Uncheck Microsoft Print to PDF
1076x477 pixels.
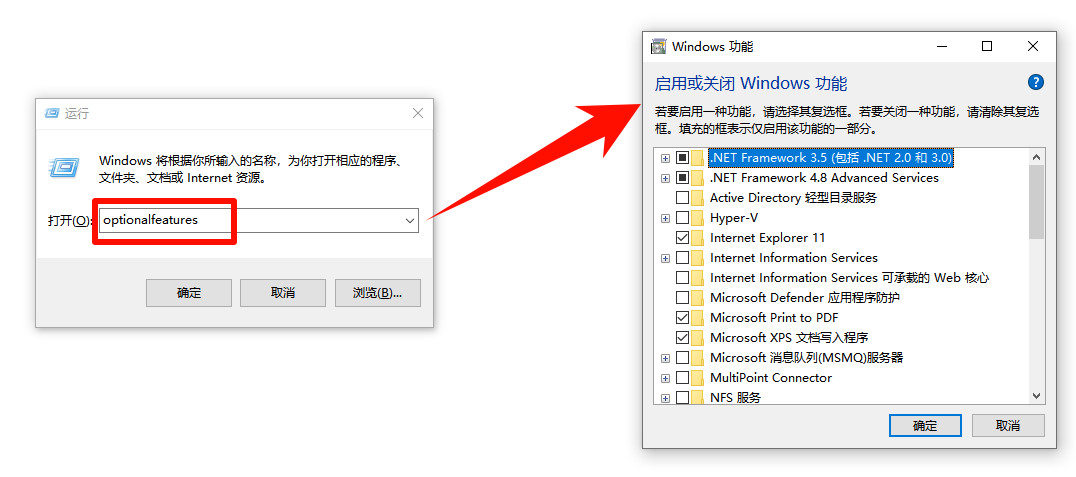[x=682, y=318]
